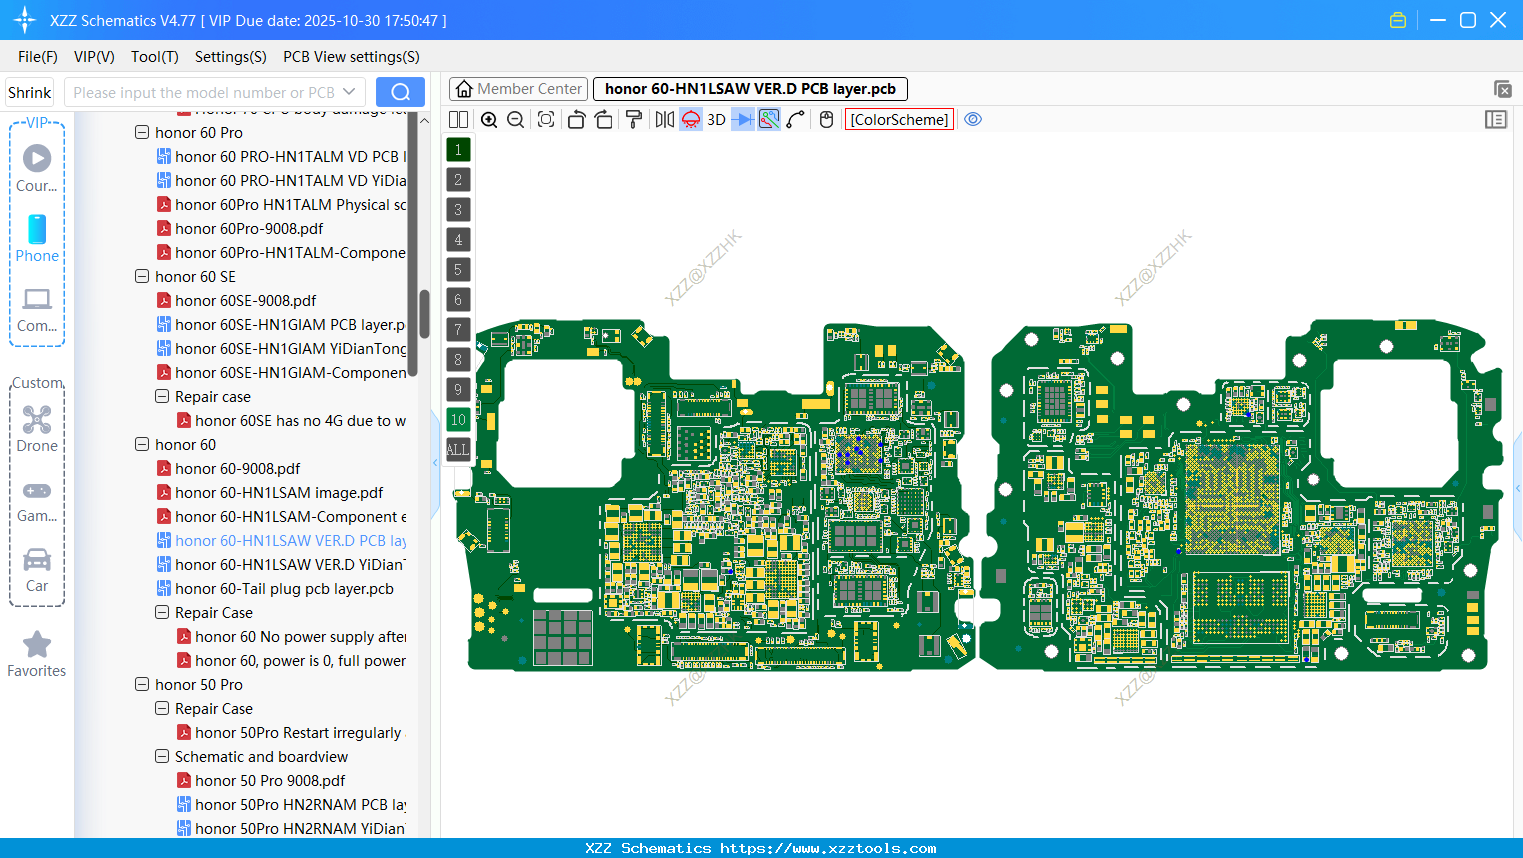Open the yellow toolbox title bar icon

click(x=1398, y=20)
